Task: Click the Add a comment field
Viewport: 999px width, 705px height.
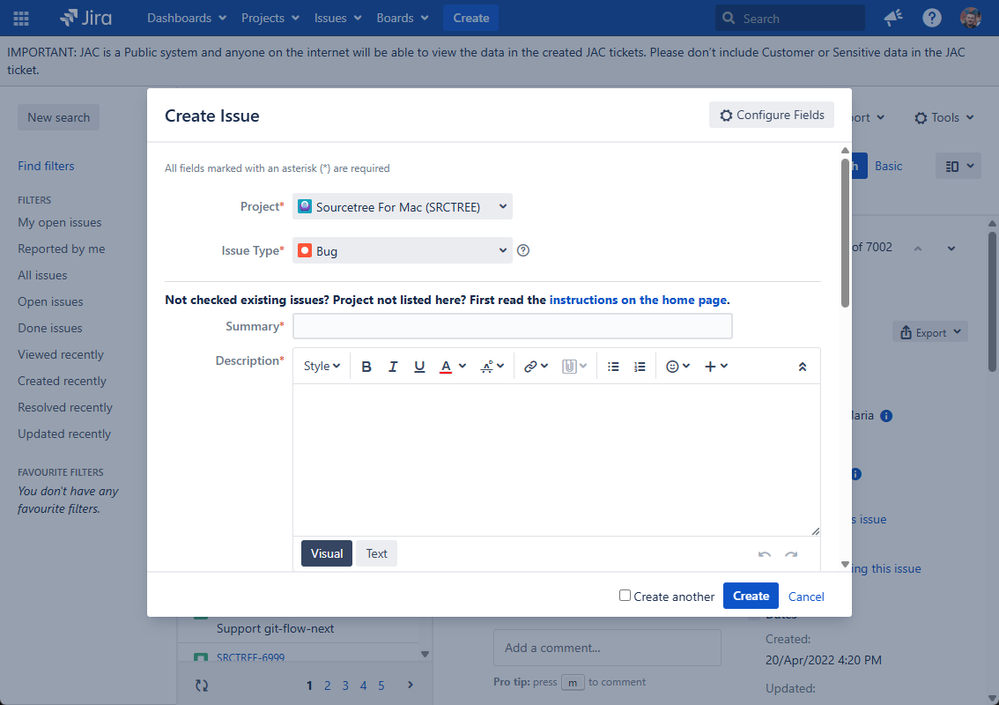Action: coord(607,648)
